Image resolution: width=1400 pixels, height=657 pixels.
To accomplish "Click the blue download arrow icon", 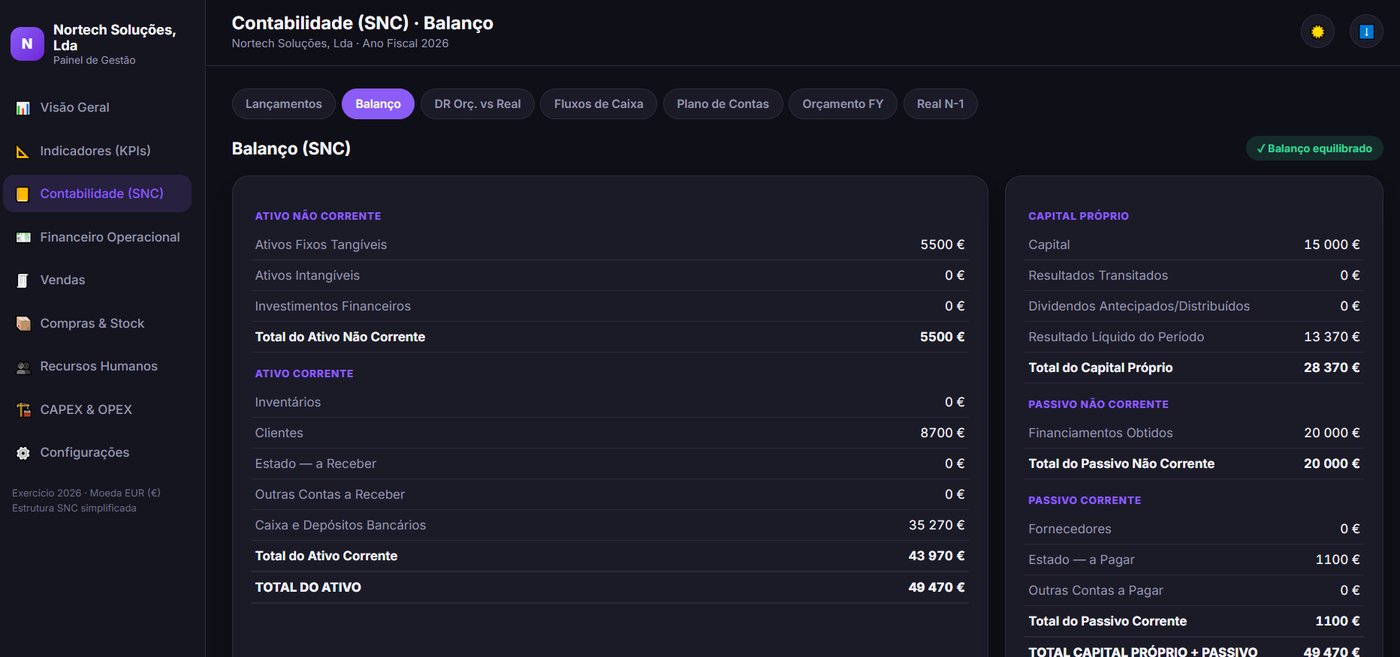I will point(1367,31).
